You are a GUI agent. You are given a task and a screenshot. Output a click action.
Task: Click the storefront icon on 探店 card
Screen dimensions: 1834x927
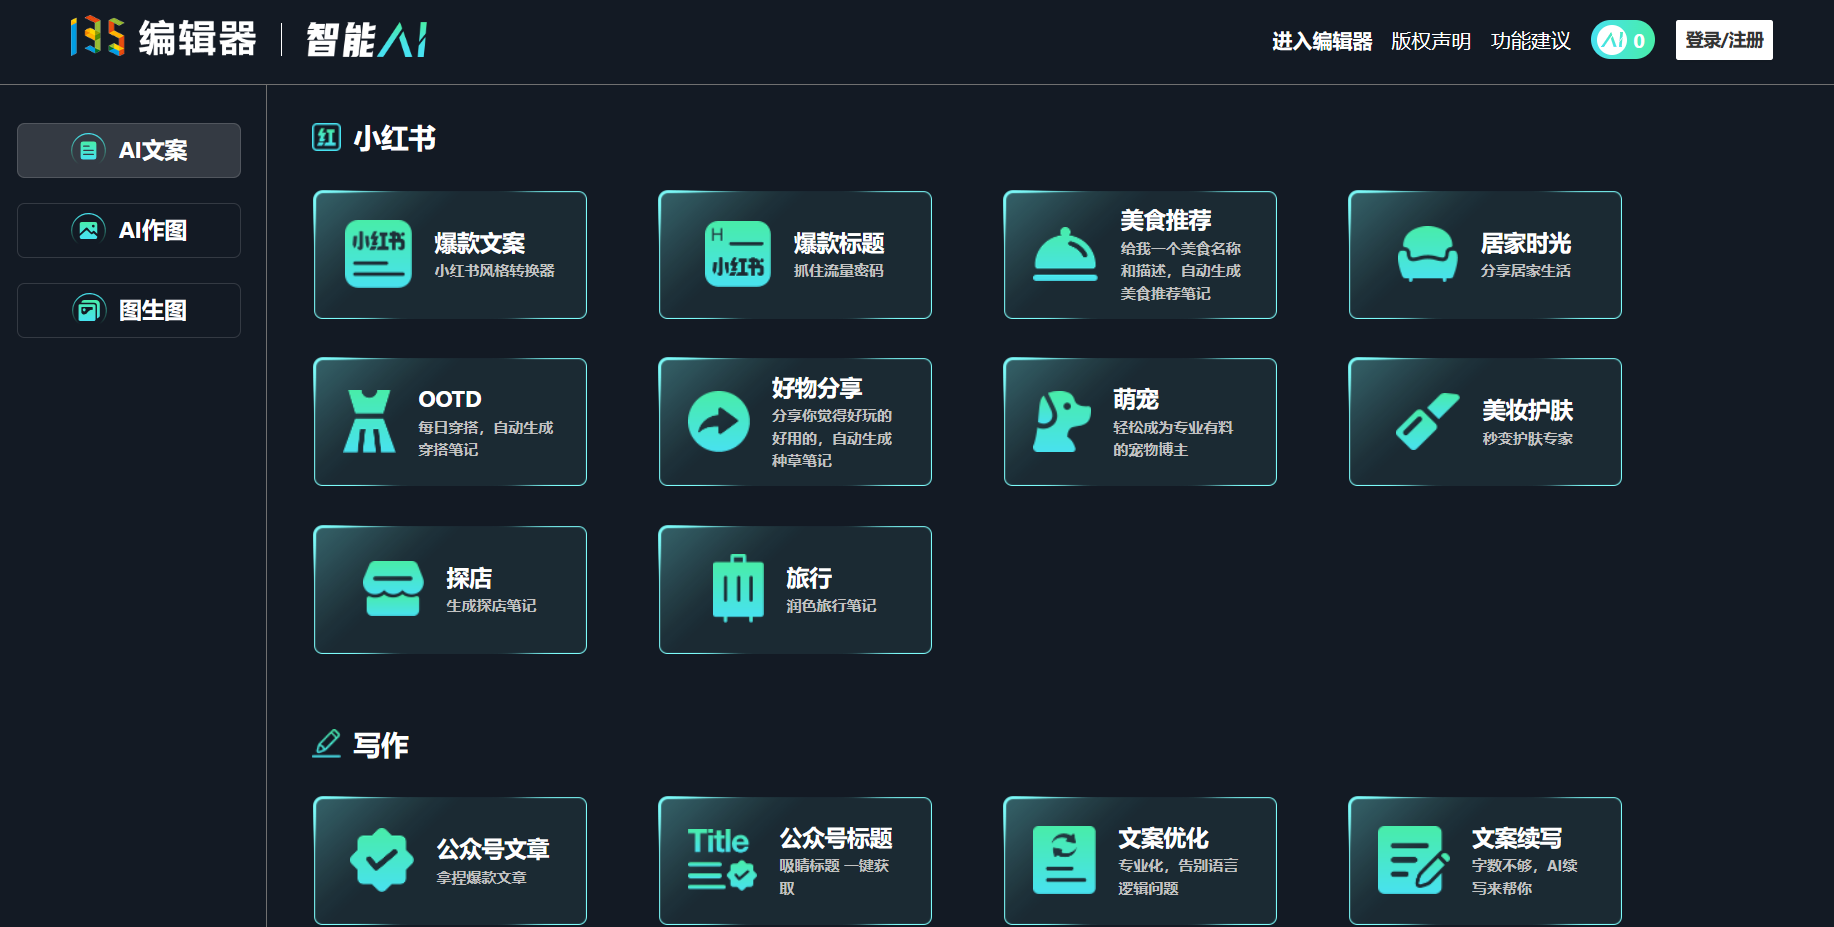[394, 589]
